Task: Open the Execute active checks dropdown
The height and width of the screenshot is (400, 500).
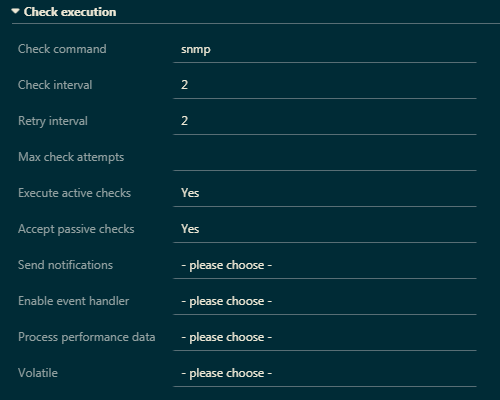Action: coord(325,193)
